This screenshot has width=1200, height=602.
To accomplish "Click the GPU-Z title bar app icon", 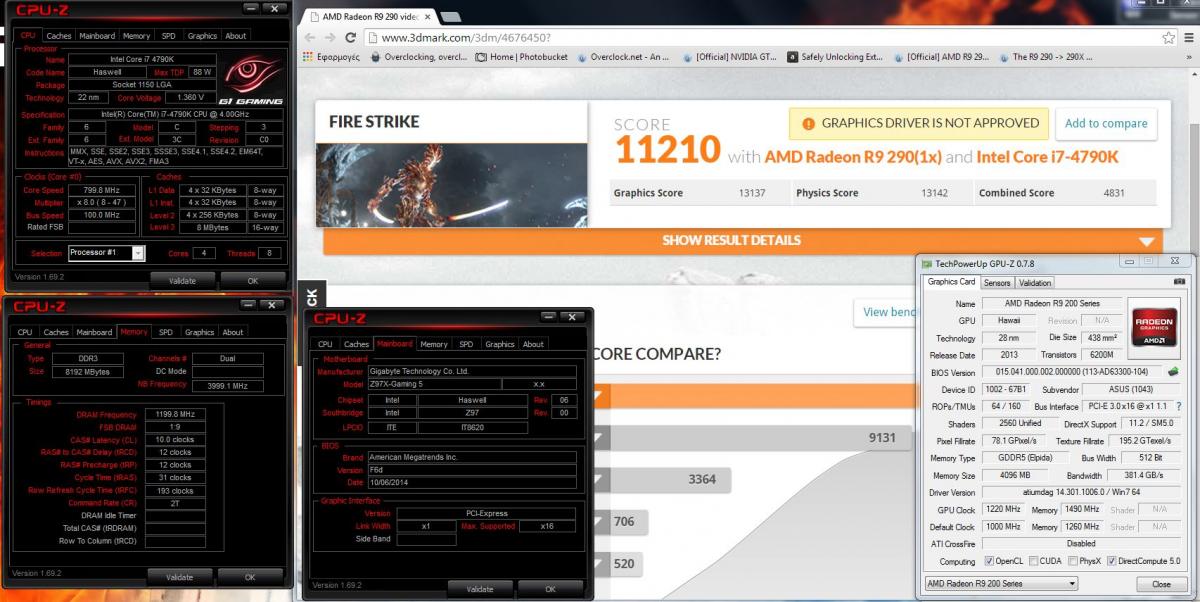I will tap(927, 263).
